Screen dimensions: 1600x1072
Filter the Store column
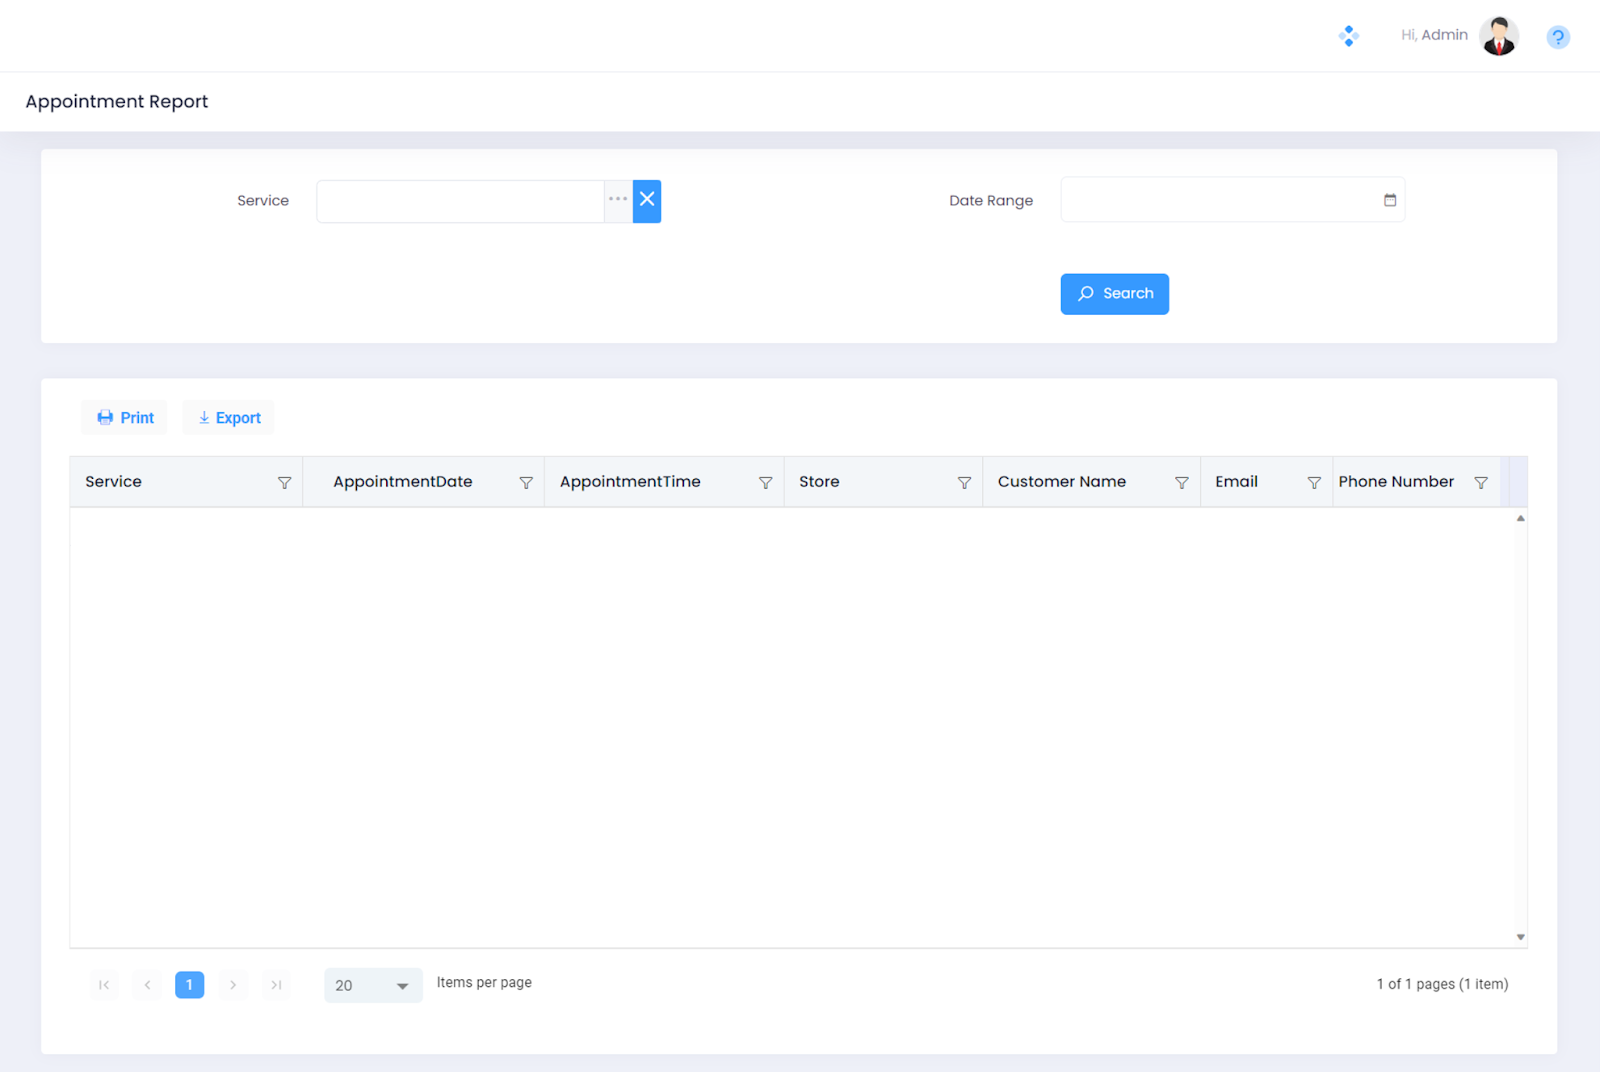coord(964,483)
